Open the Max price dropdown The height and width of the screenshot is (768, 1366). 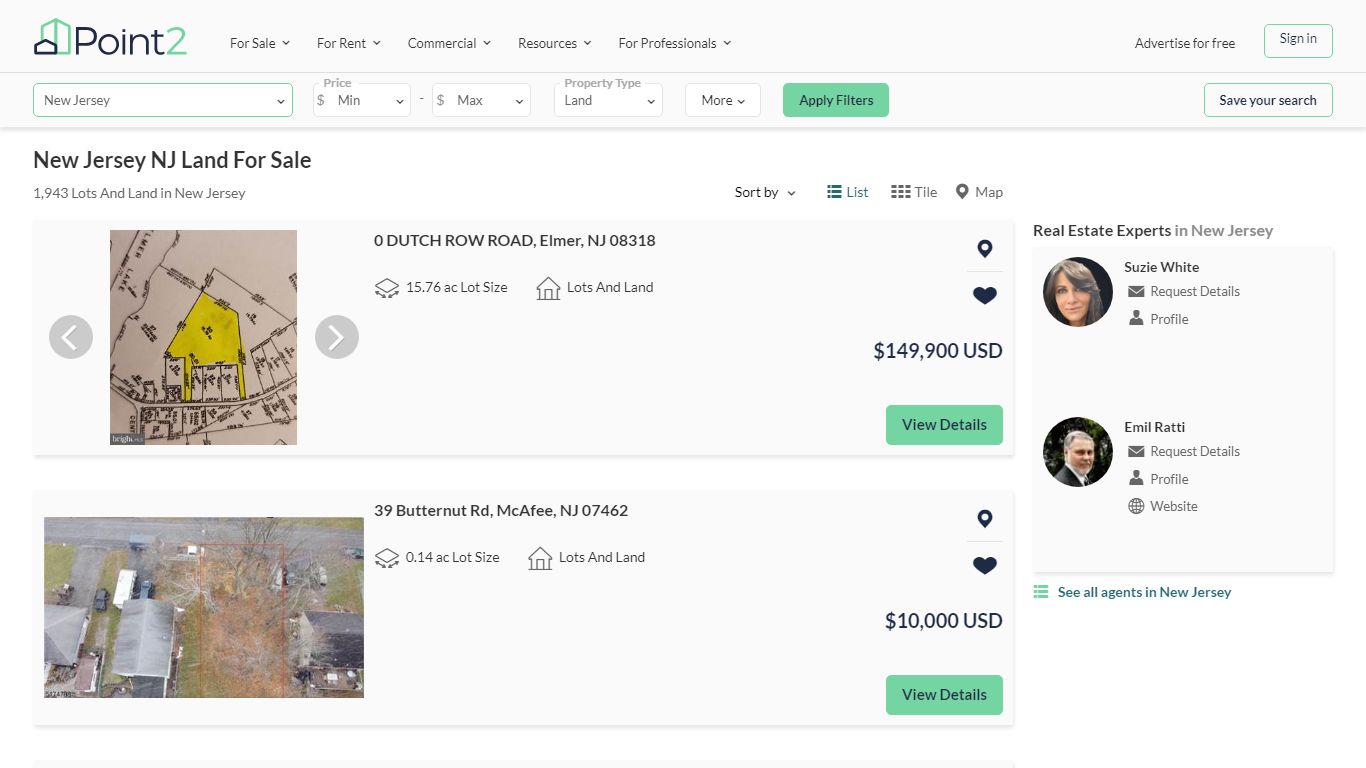(x=481, y=100)
